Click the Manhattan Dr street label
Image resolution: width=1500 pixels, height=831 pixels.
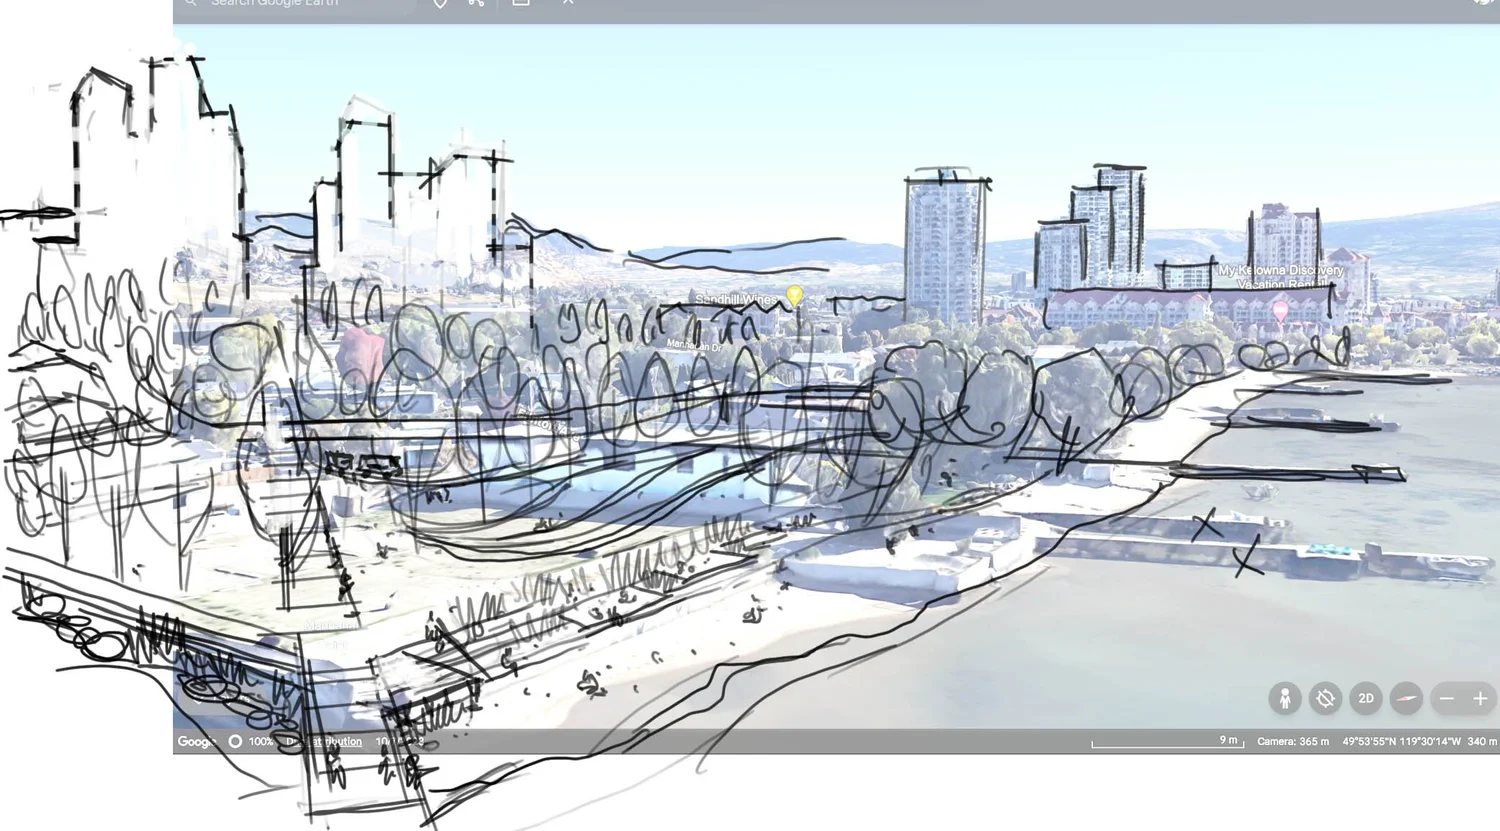point(694,345)
